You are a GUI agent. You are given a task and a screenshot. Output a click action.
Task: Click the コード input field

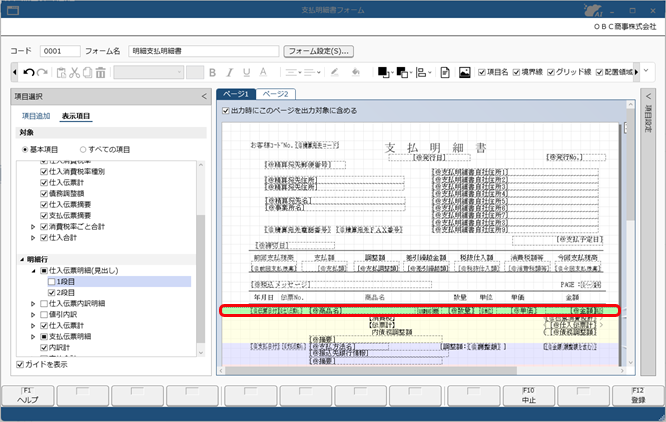tap(60, 51)
